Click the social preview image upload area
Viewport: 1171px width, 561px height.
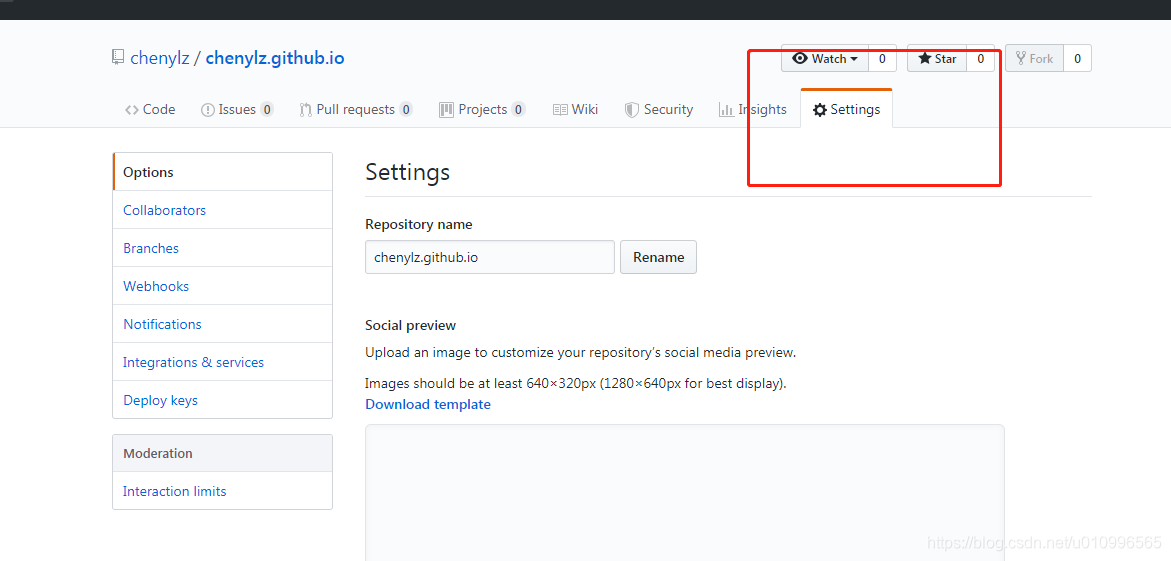pyautogui.click(x=685, y=492)
